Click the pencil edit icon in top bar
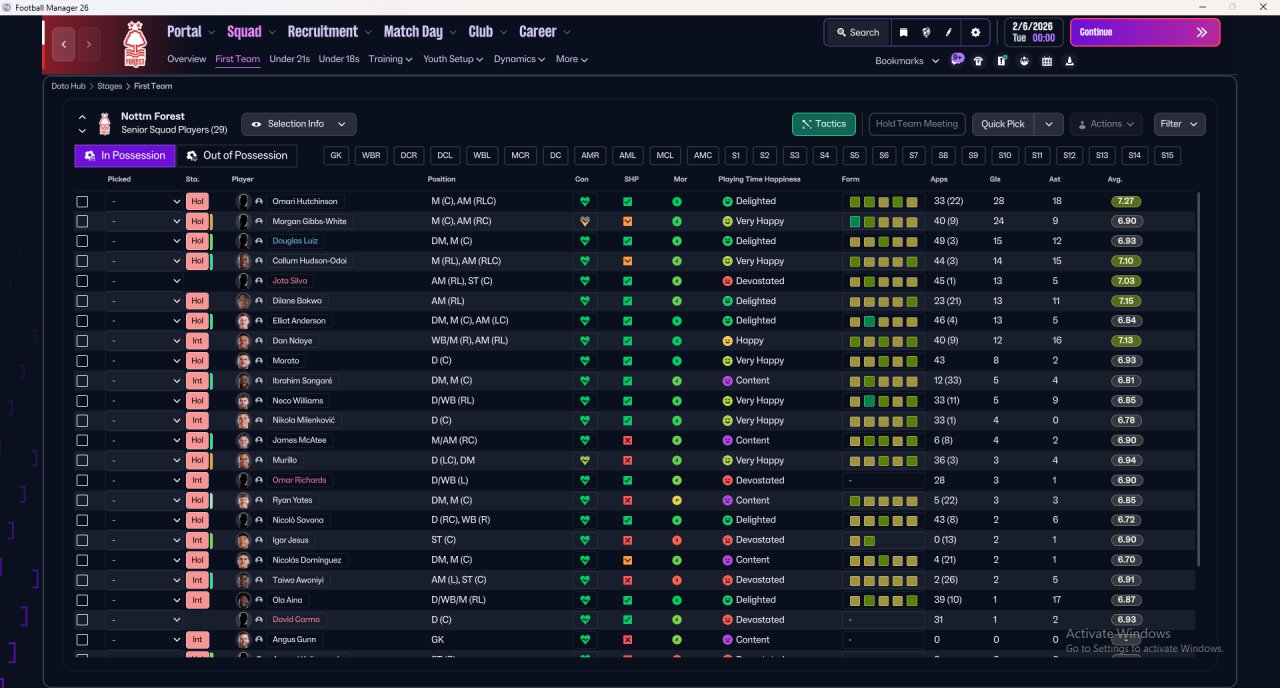The height and width of the screenshot is (688, 1280). pos(948,32)
